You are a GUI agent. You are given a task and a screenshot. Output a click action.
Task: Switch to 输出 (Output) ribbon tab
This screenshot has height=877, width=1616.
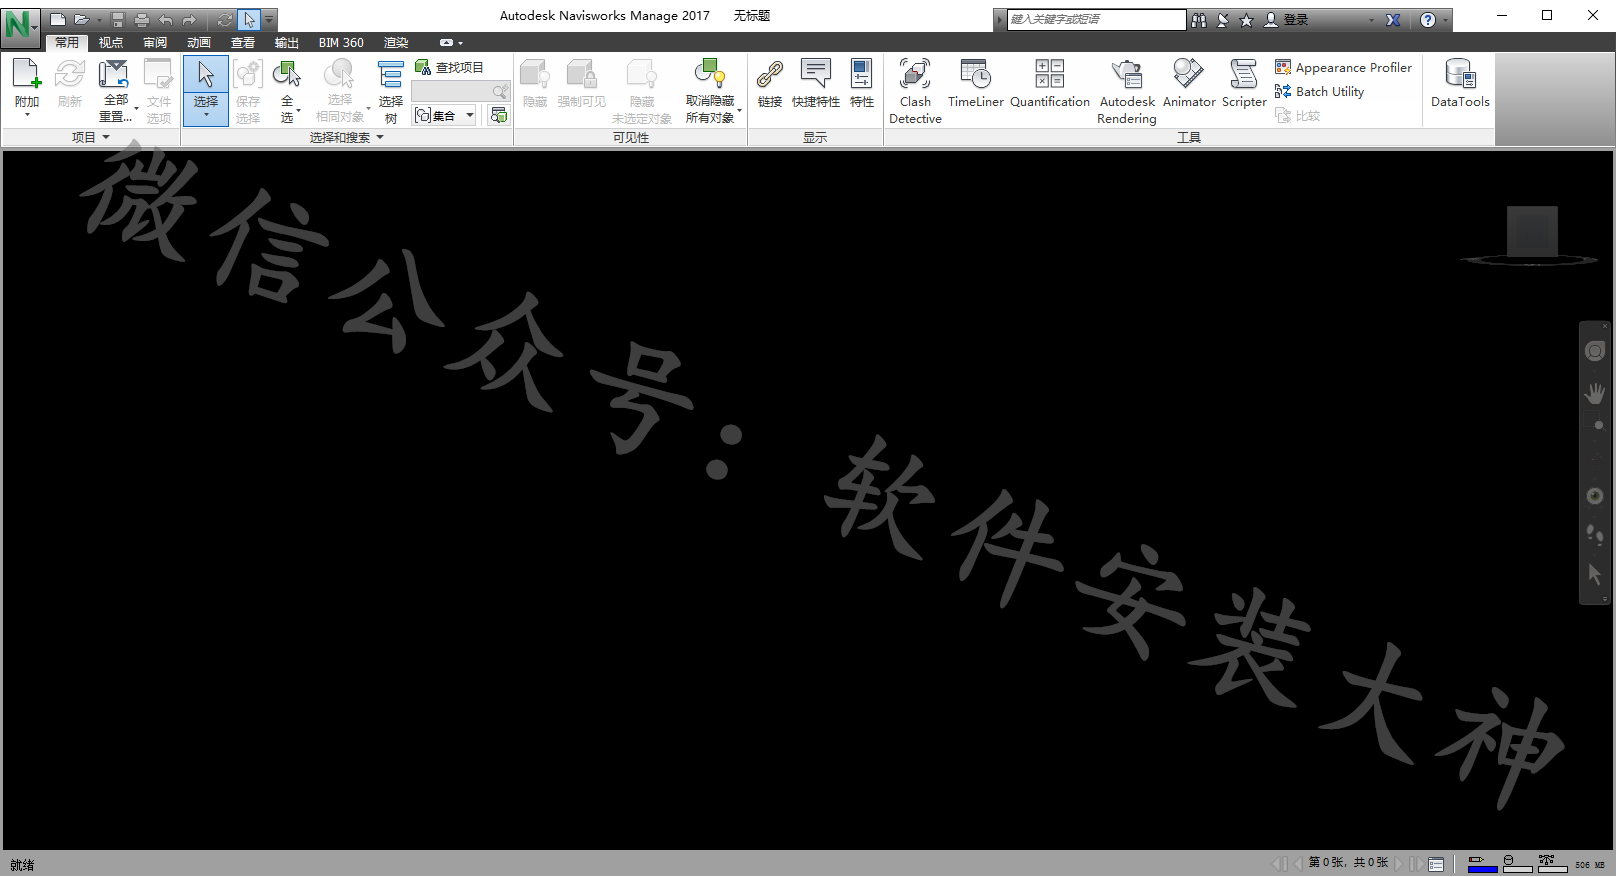(287, 42)
